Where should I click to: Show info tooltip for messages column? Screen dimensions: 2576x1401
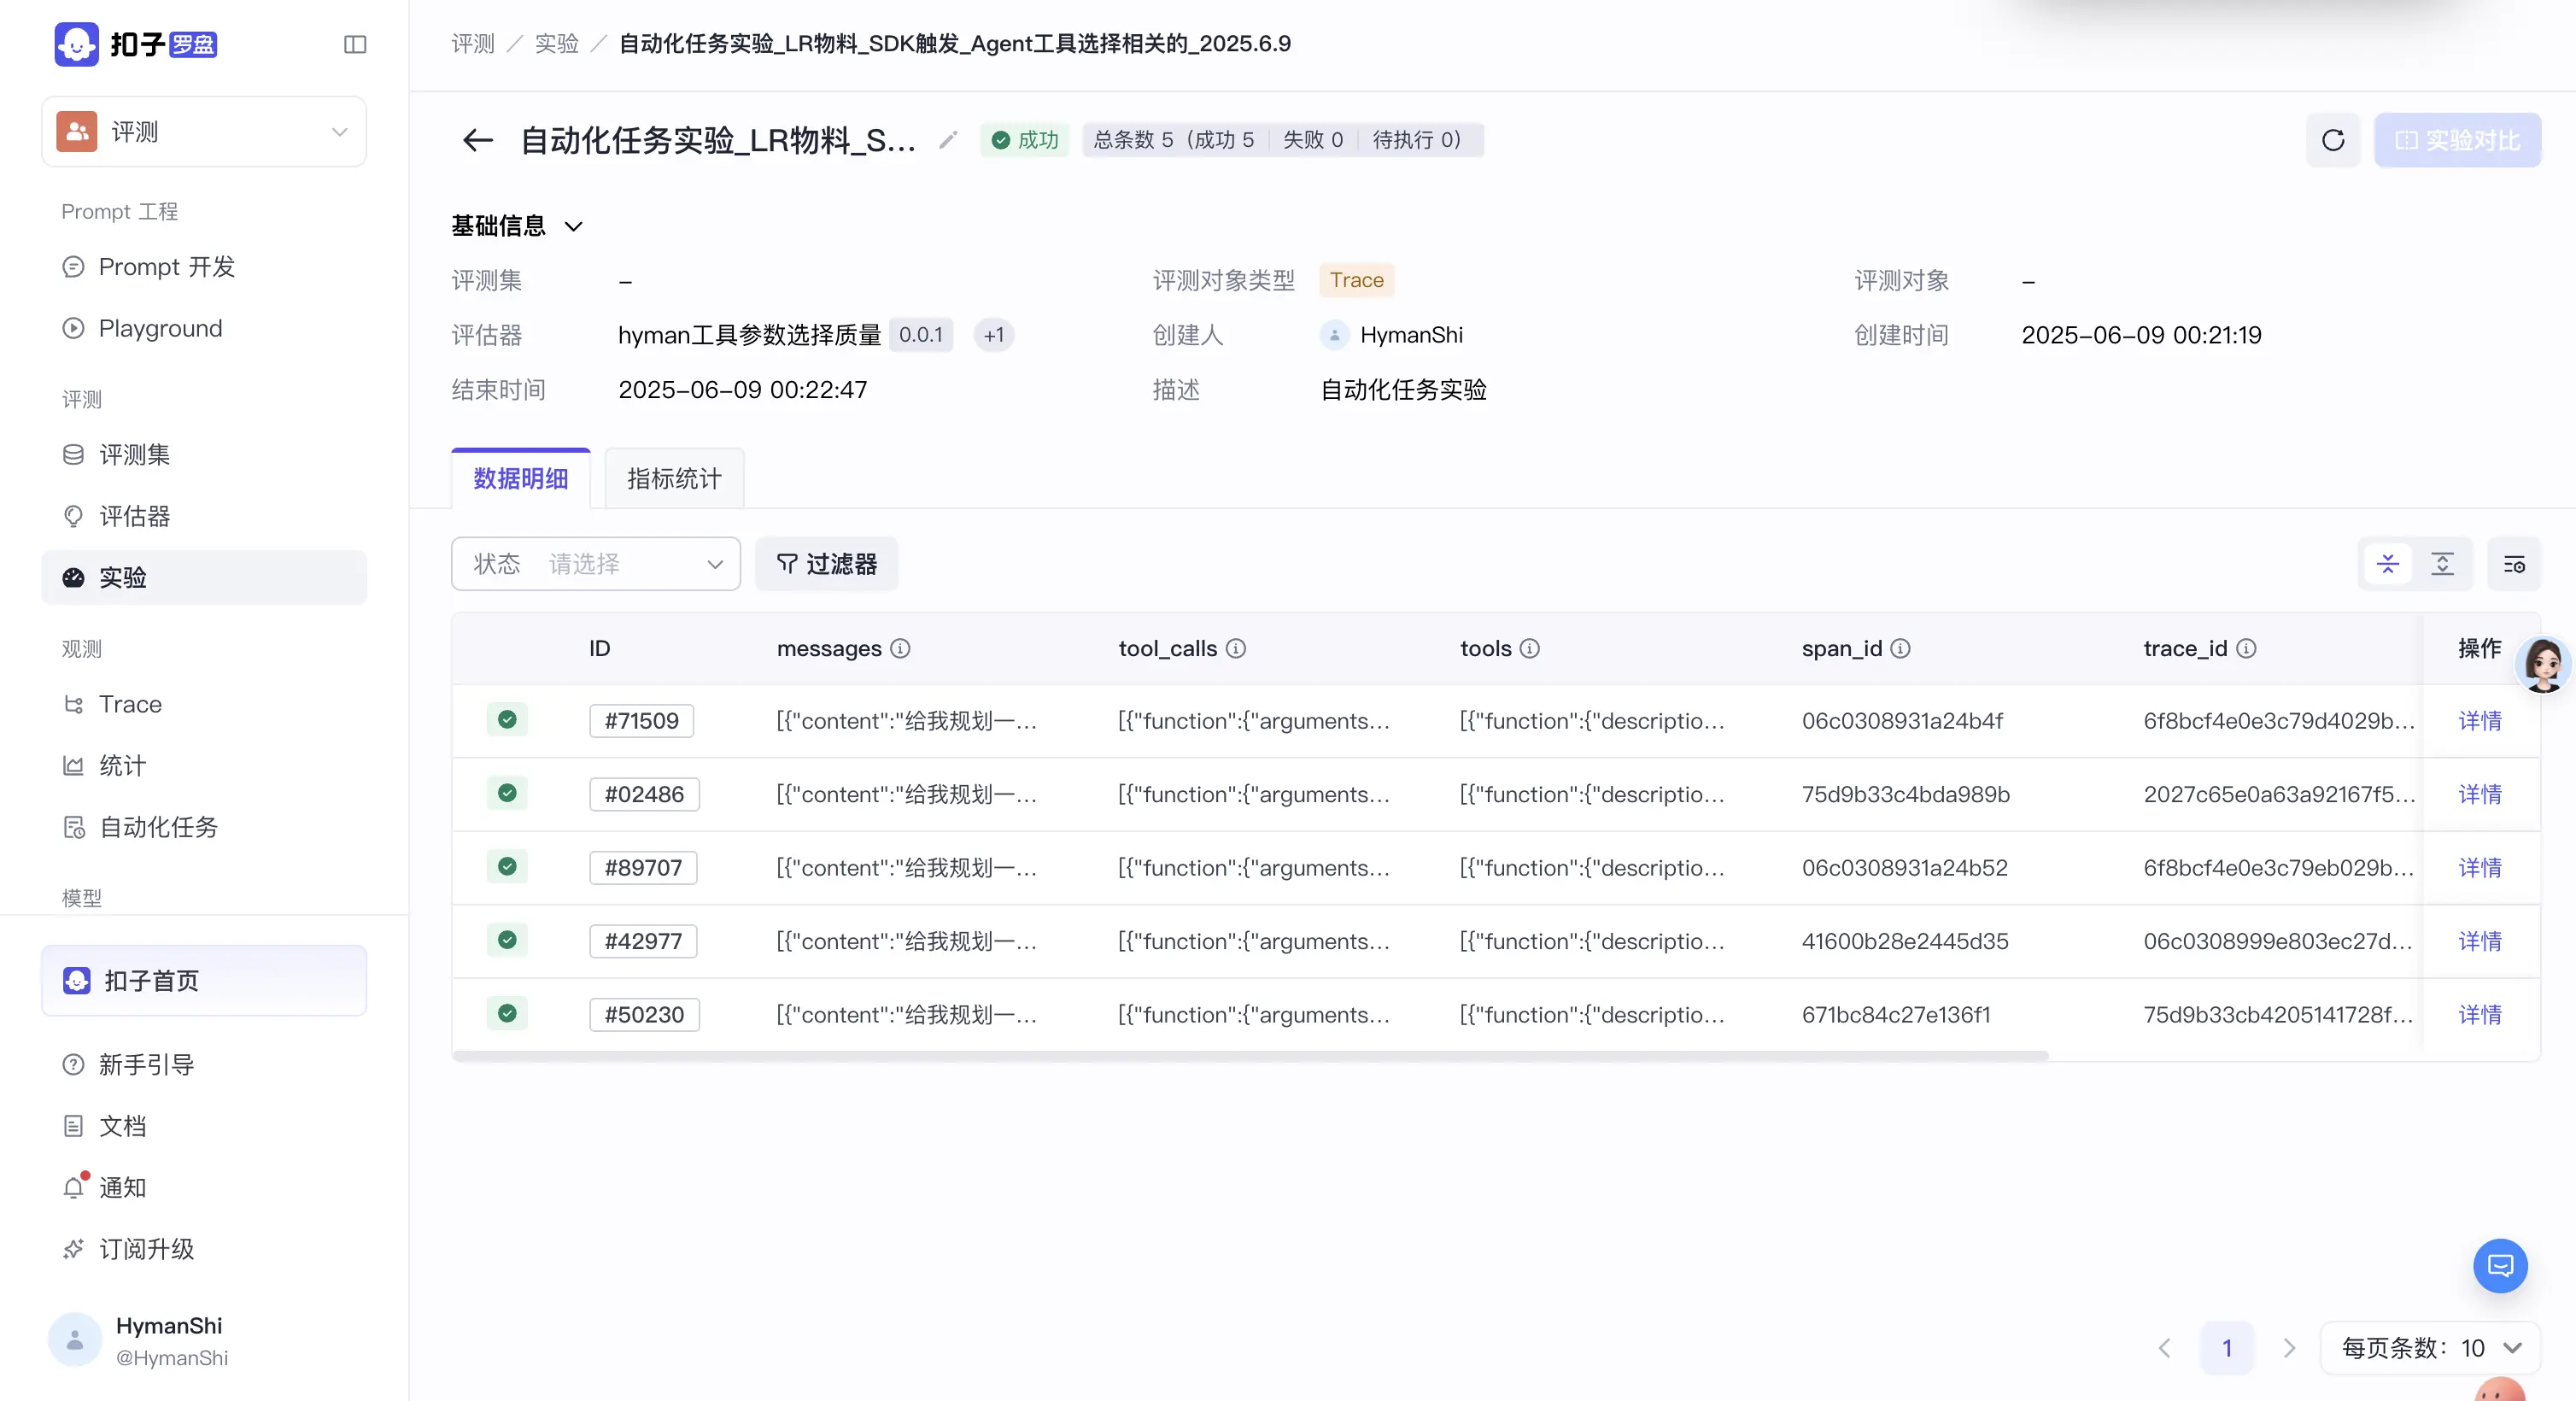(x=900, y=649)
